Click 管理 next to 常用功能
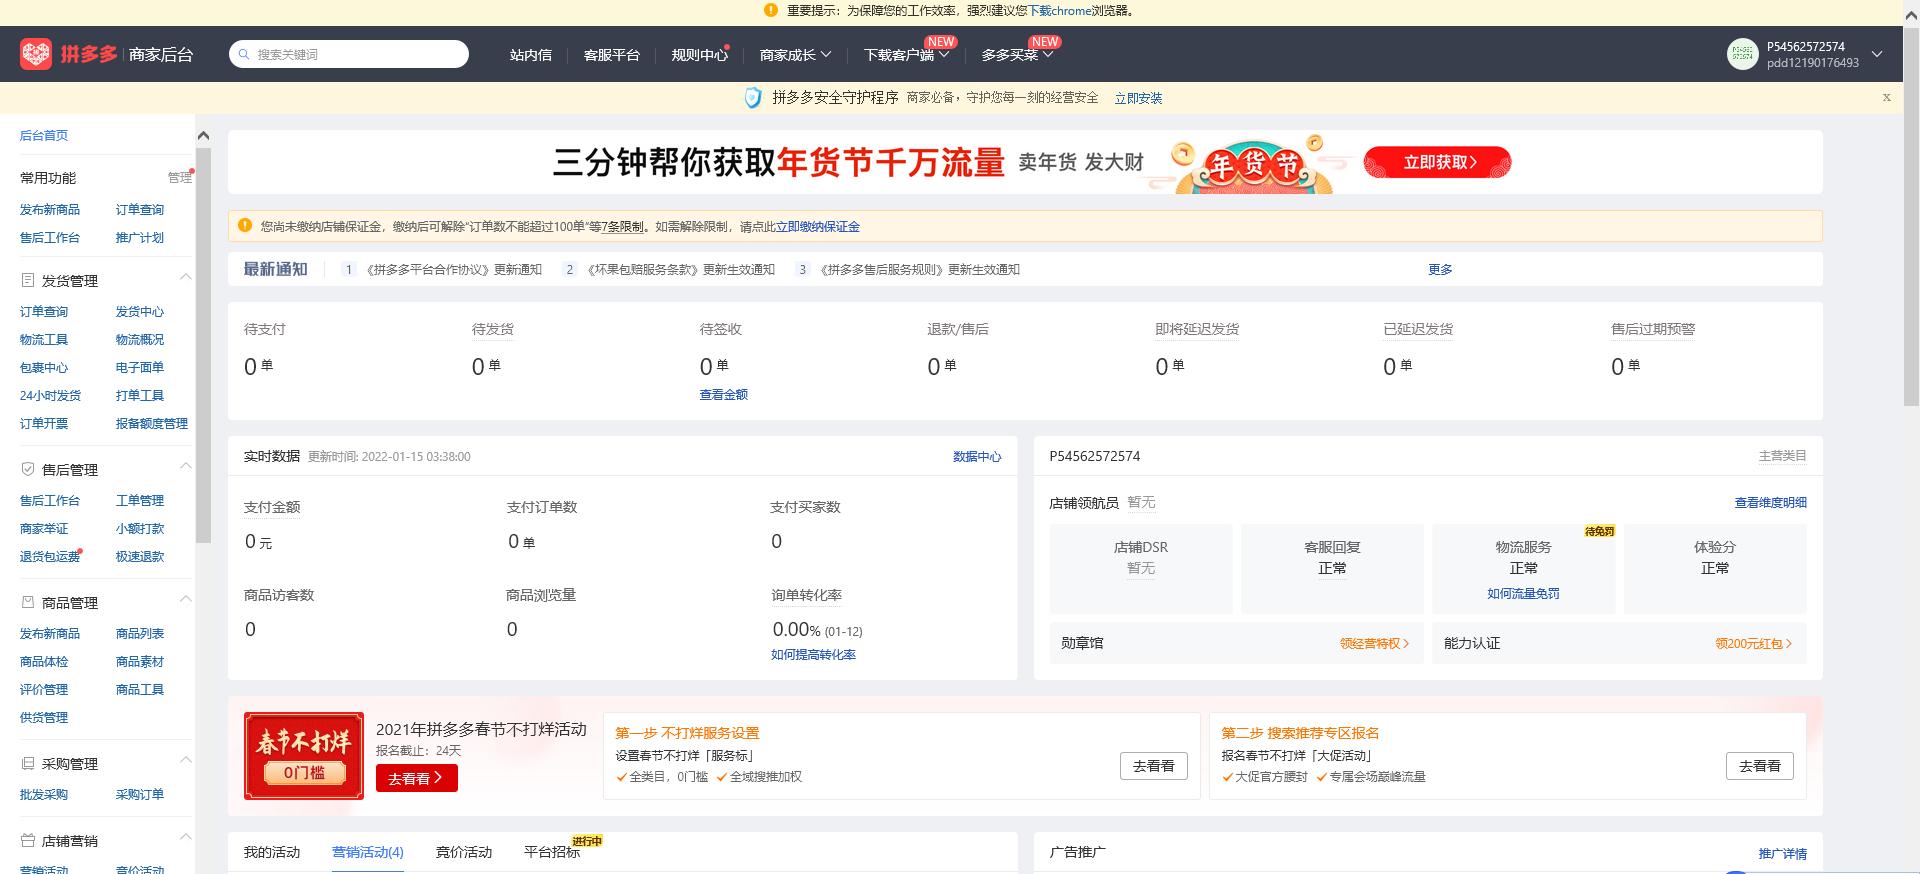The height and width of the screenshot is (874, 1920). pos(180,178)
